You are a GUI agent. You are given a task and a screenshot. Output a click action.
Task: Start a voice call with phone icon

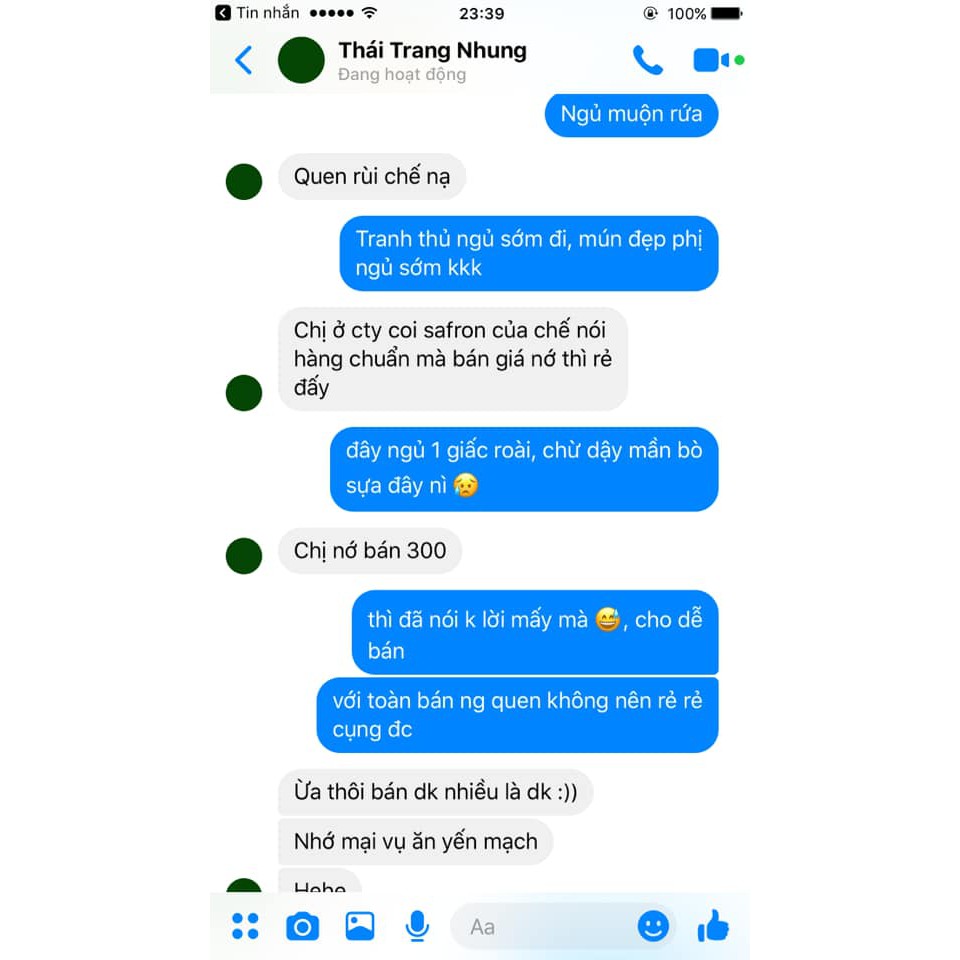click(648, 60)
